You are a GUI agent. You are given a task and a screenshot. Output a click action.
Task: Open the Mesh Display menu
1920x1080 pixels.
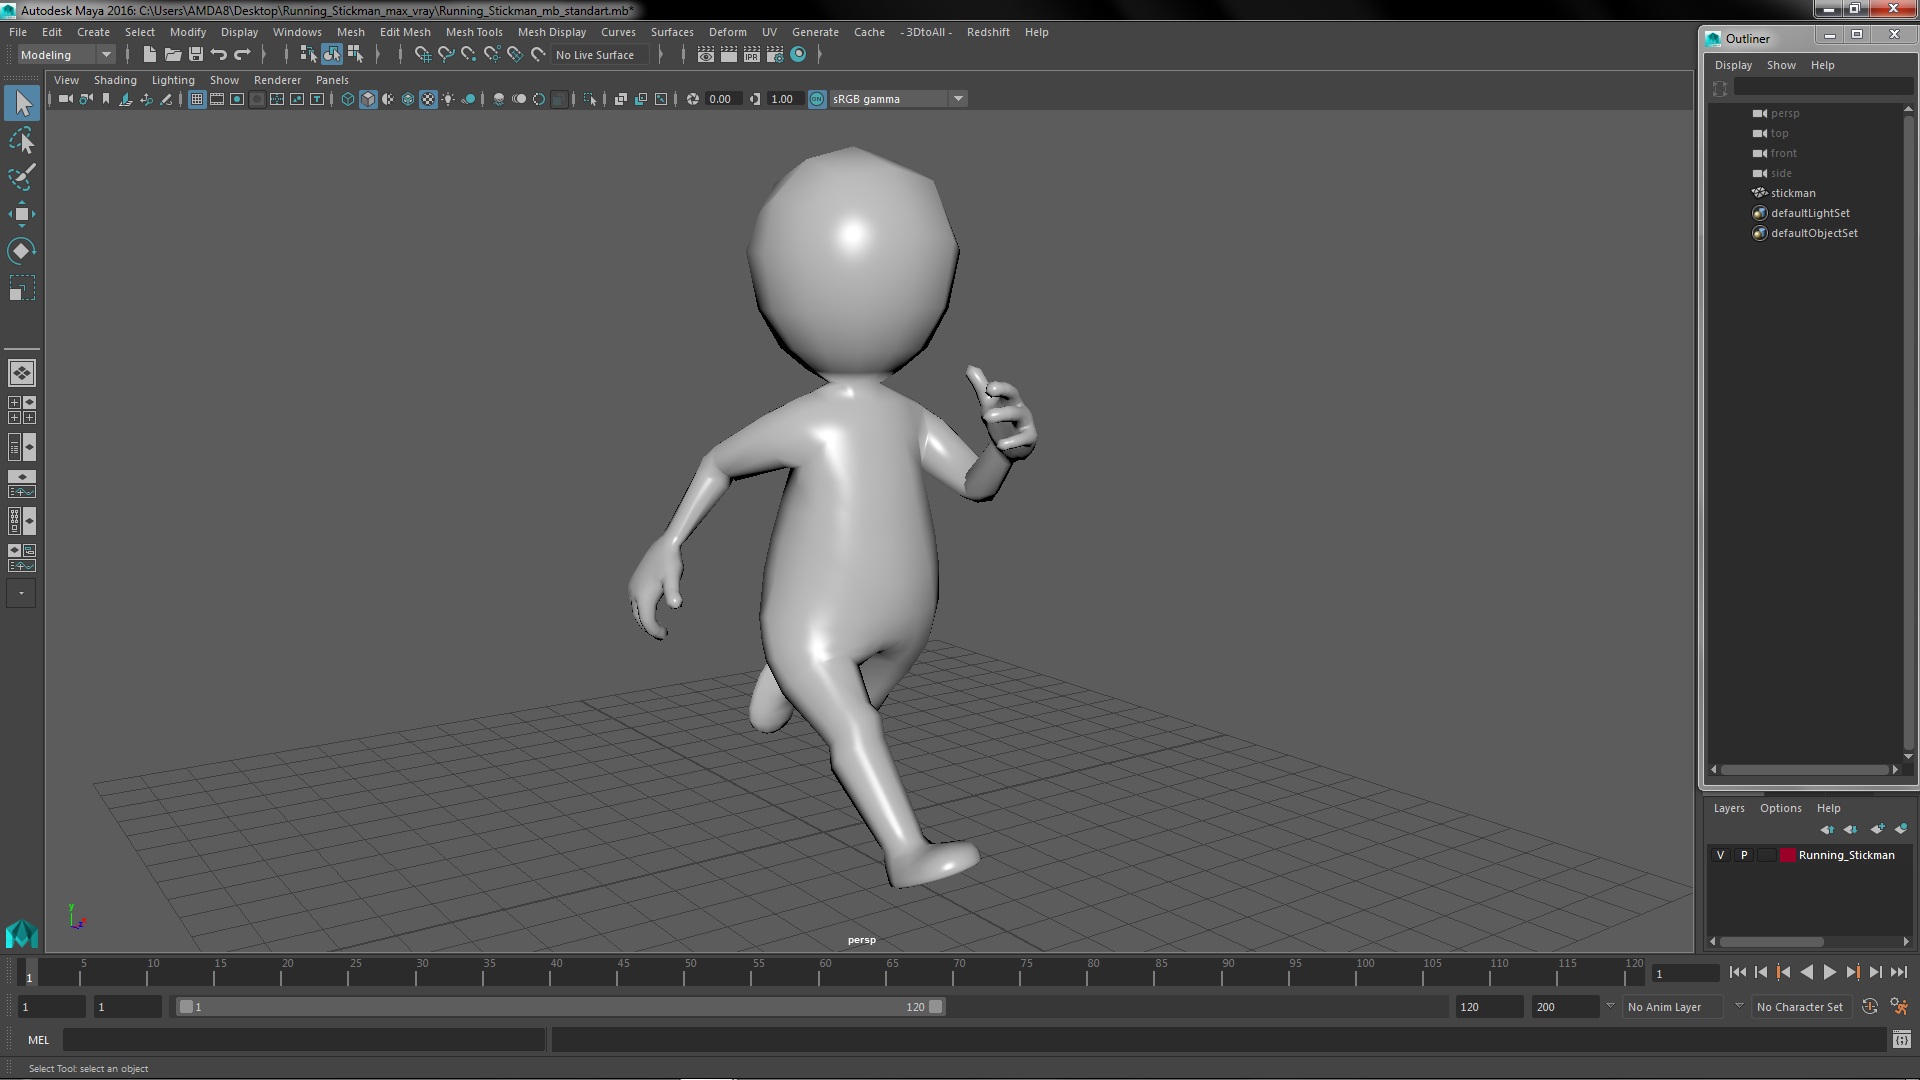click(551, 32)
